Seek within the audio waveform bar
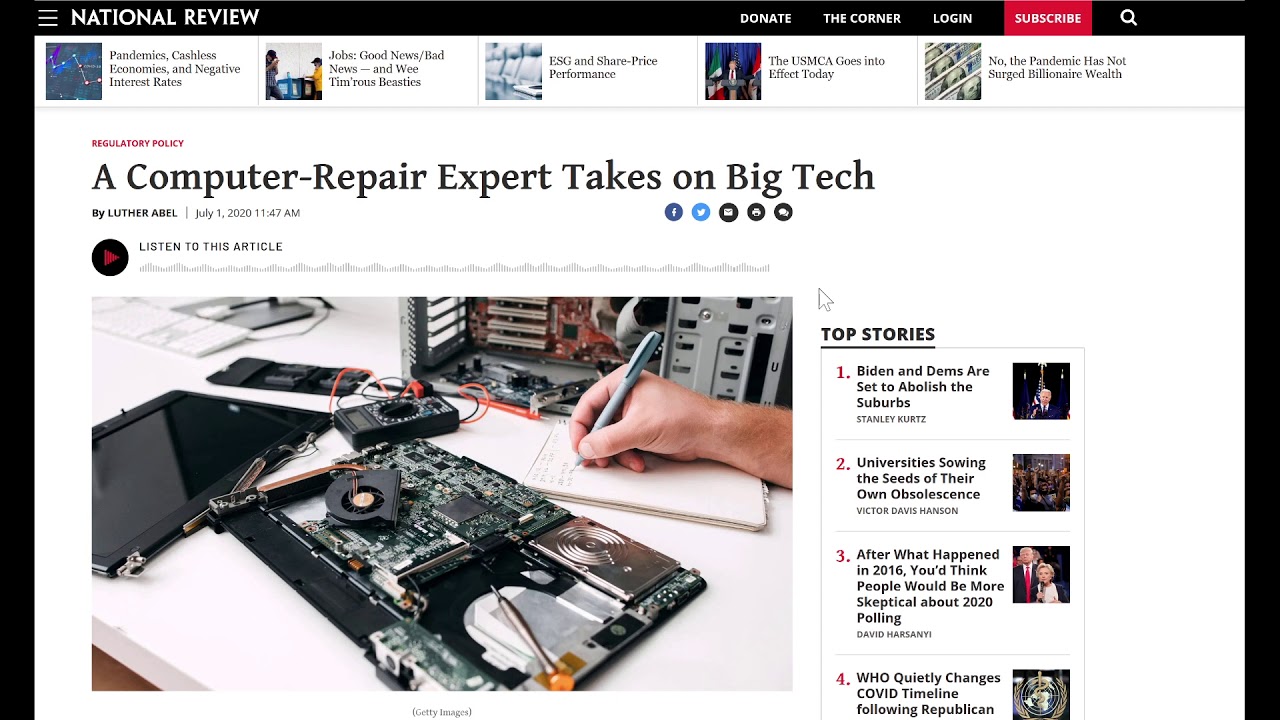 455,268
